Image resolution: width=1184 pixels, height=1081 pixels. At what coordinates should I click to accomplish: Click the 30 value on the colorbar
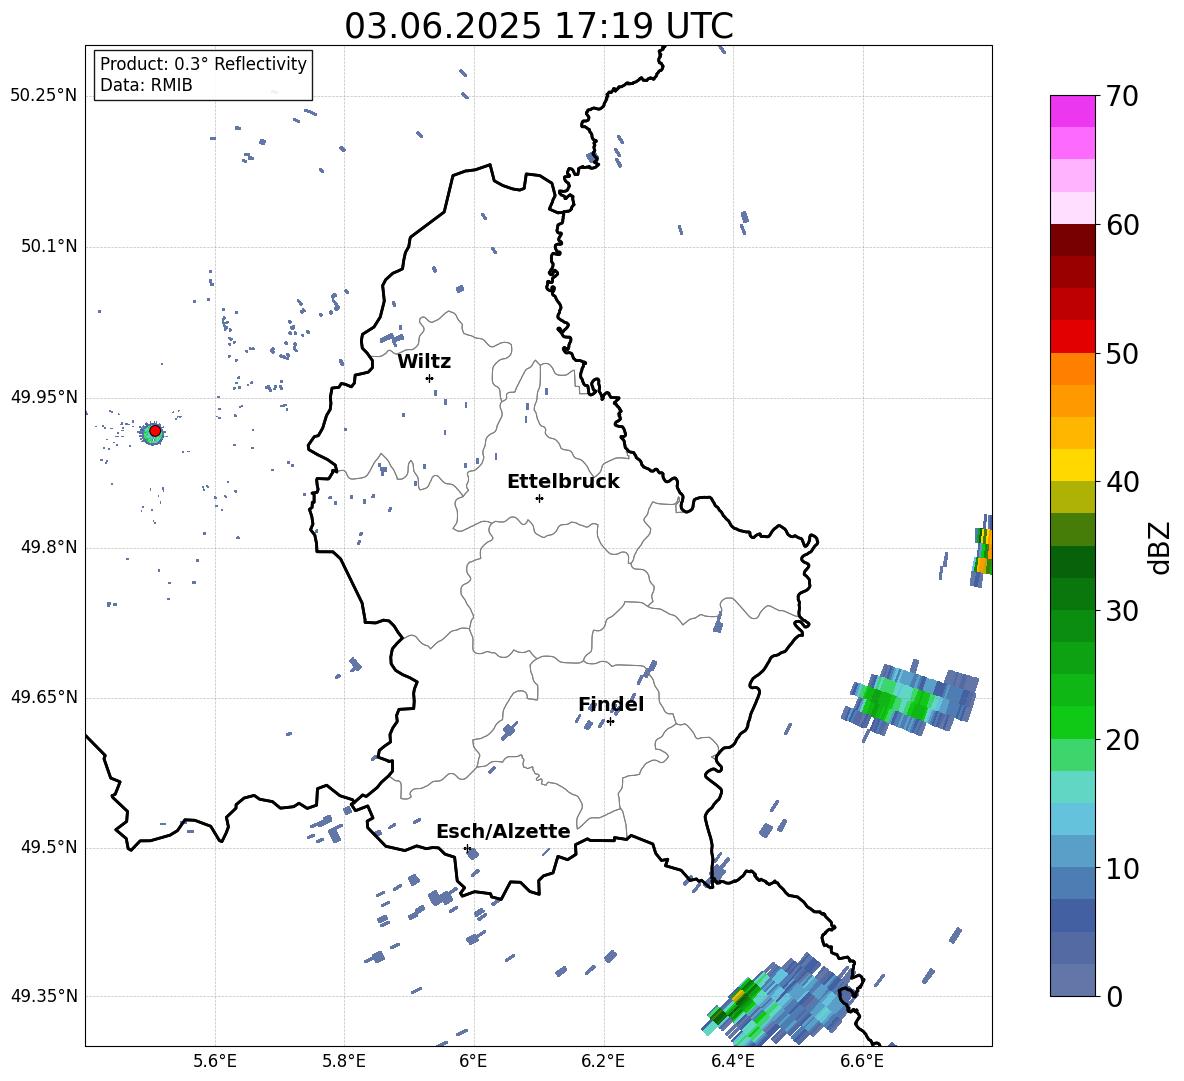pyautogui.click(x=1122, y=611)
